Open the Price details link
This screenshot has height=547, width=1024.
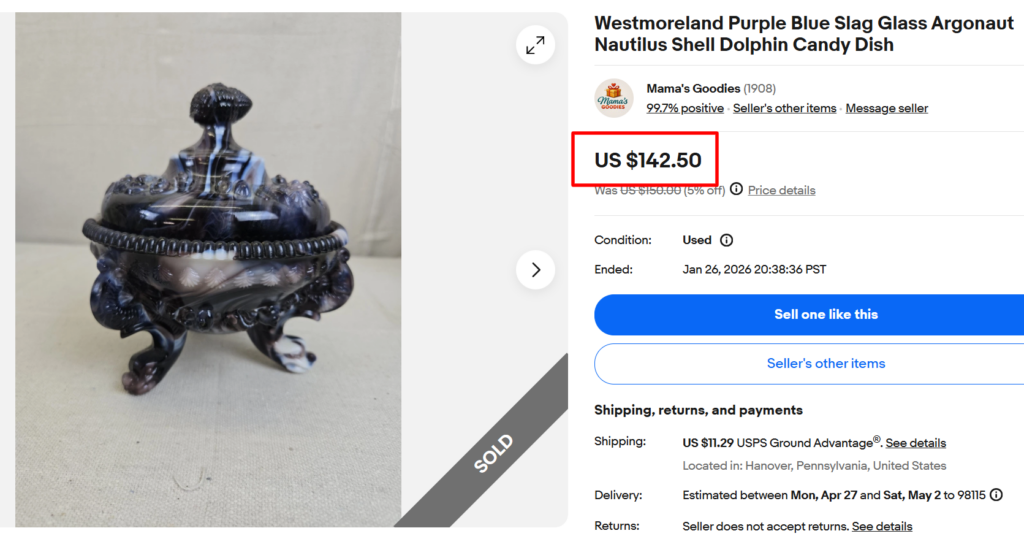point(781,190)
